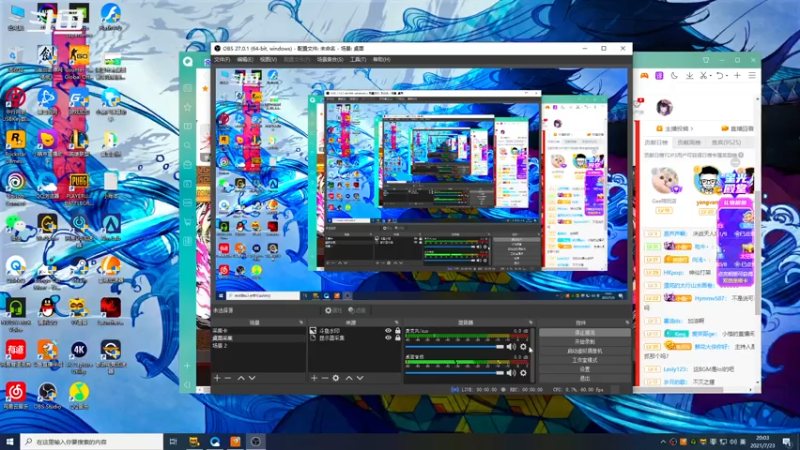Open Properties button above the scenes panel
The width and height of the screenshot is (800, 450).
click(334, 310)
